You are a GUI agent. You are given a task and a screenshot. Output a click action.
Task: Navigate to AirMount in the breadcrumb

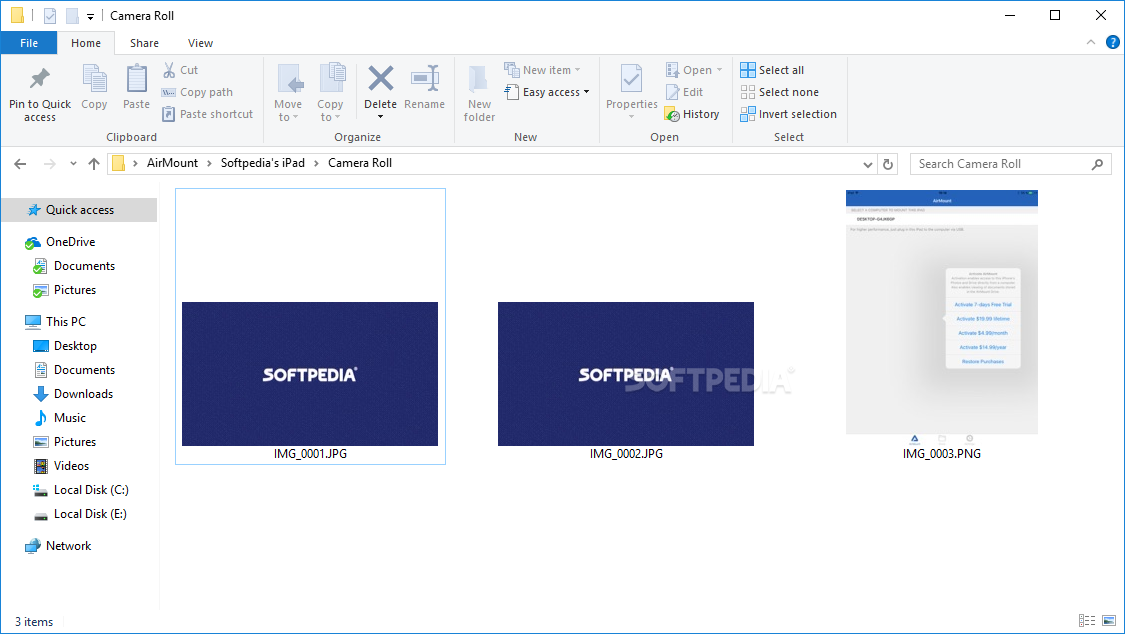click(x=172, y=163)
